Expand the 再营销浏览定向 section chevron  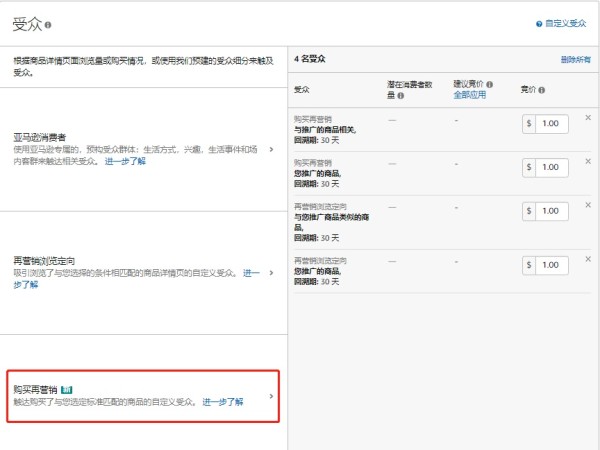pyautogui.click(x=271, y=273)
